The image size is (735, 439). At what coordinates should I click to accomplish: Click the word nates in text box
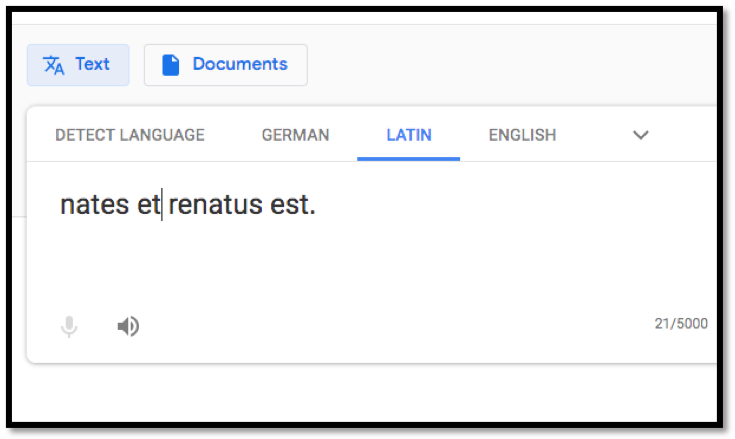click(x=95, y=205)
